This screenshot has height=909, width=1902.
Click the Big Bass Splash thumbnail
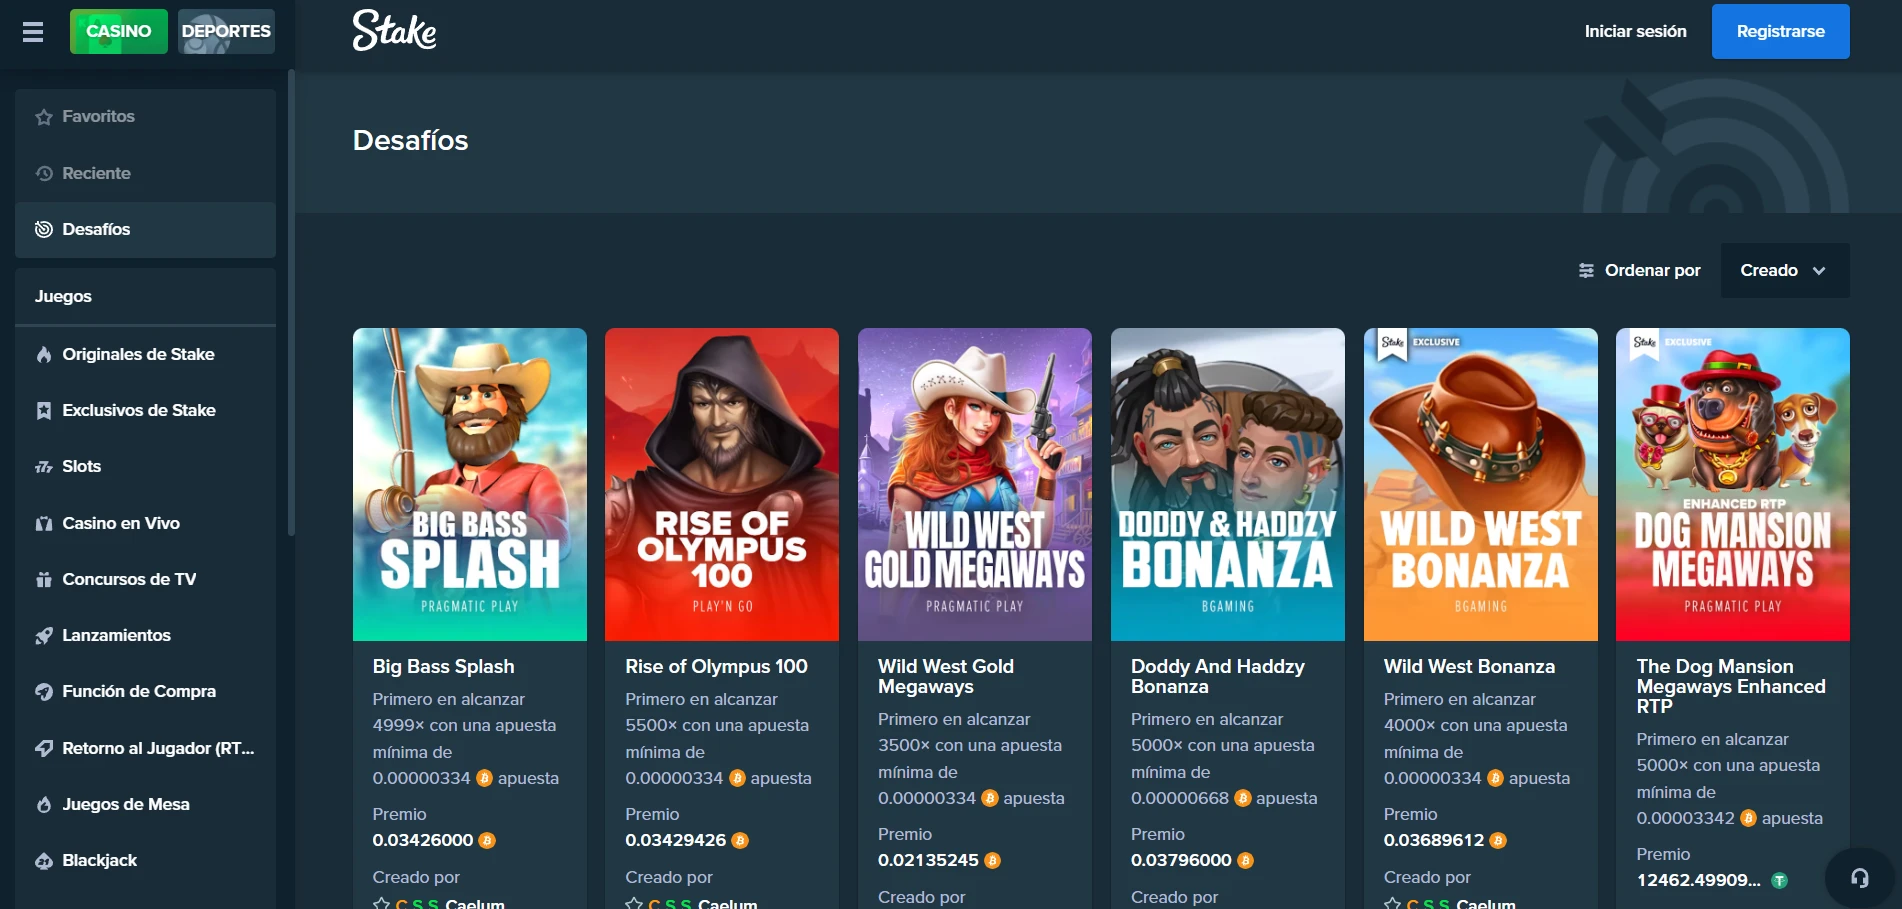click(470, 484)
